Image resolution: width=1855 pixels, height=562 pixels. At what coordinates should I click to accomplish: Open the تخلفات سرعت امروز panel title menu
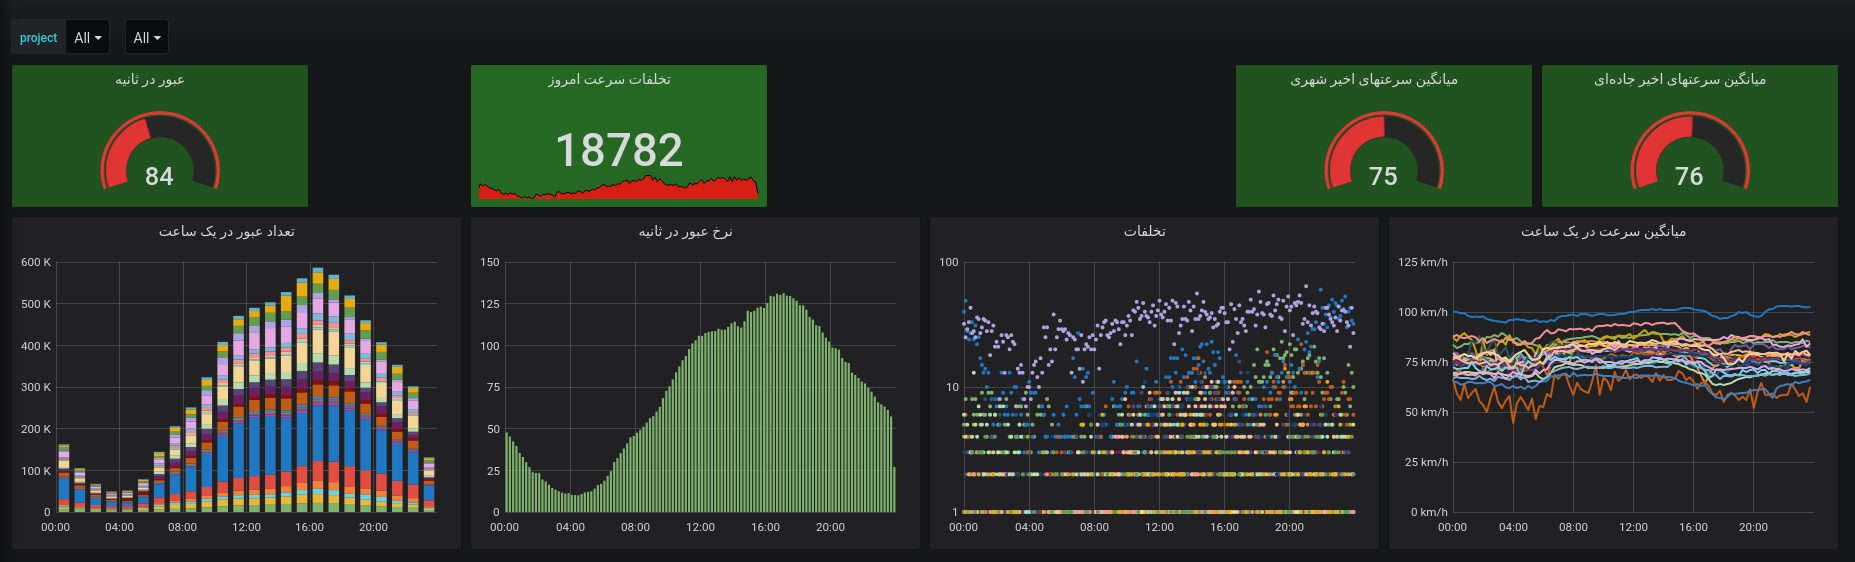click(x=609, y=80)
